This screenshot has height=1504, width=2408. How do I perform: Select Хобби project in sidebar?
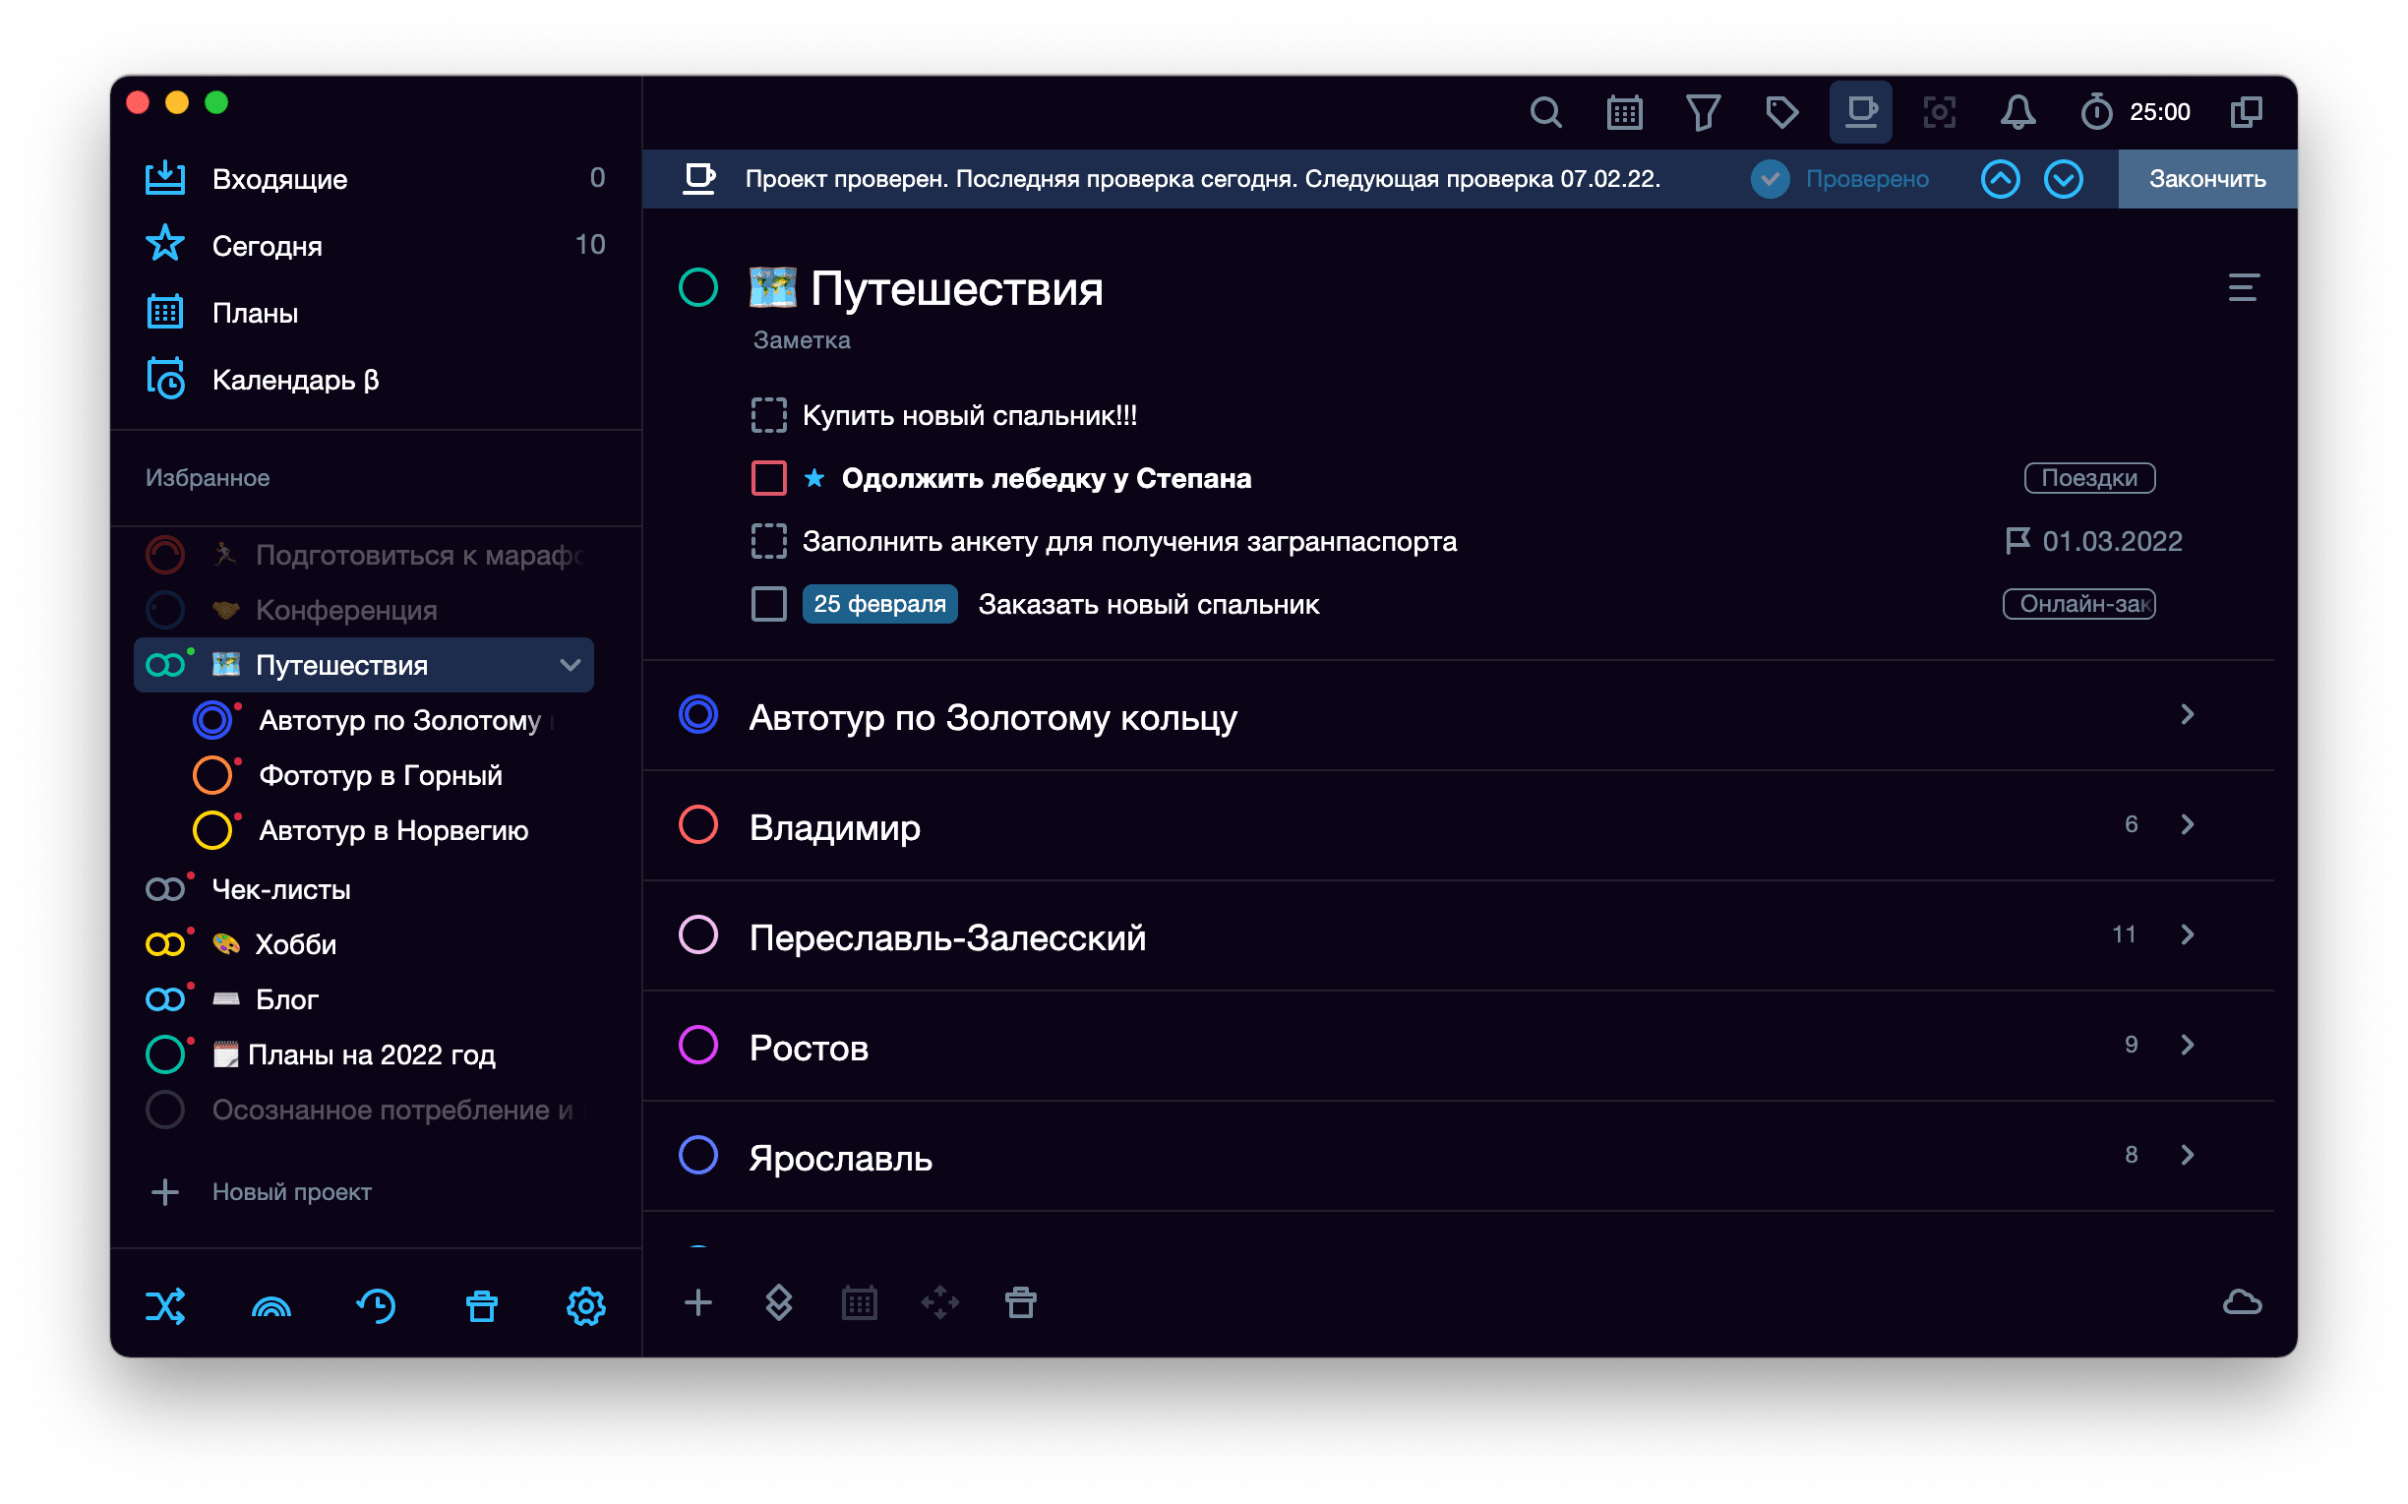pos(364,945)
